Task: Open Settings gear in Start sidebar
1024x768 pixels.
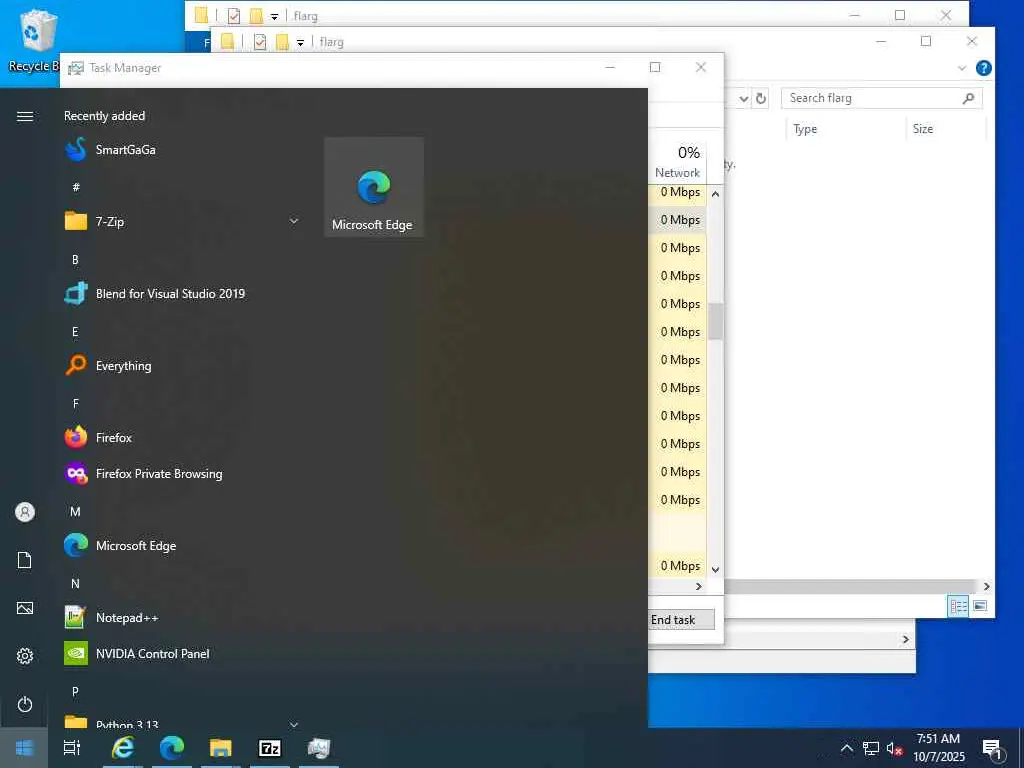Action: [25, 656]
